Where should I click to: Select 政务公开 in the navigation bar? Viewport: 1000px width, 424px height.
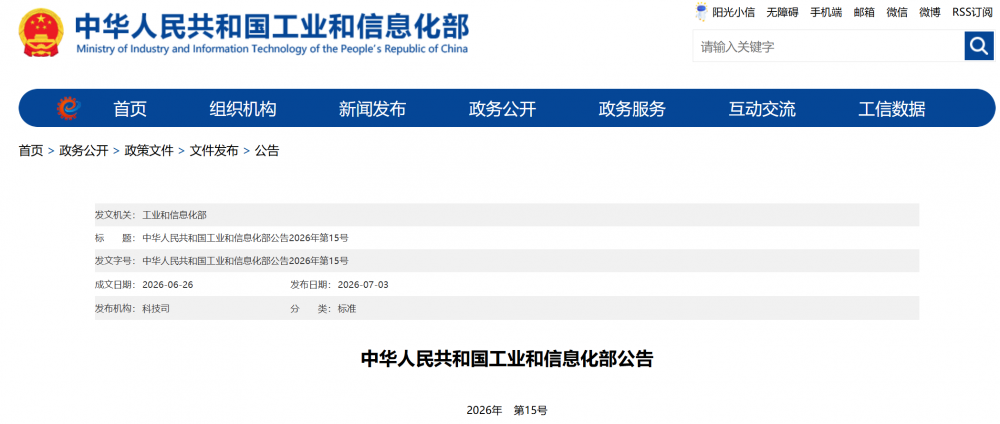(x=503, y=109)
